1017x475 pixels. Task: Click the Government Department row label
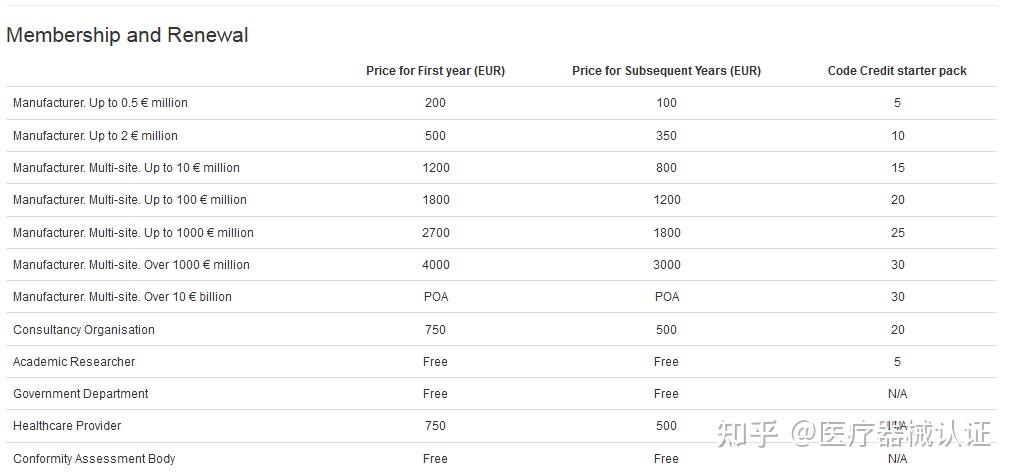(81, 394)
